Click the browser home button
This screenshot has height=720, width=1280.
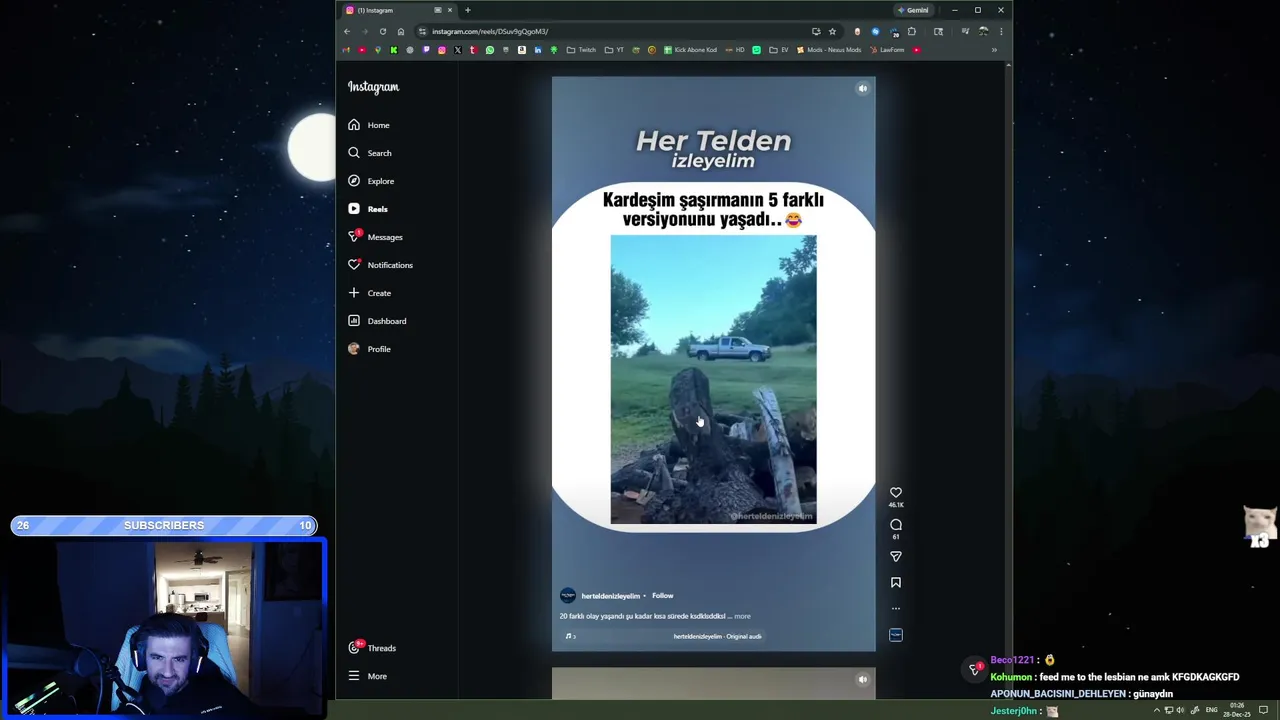tap(401, 31)
